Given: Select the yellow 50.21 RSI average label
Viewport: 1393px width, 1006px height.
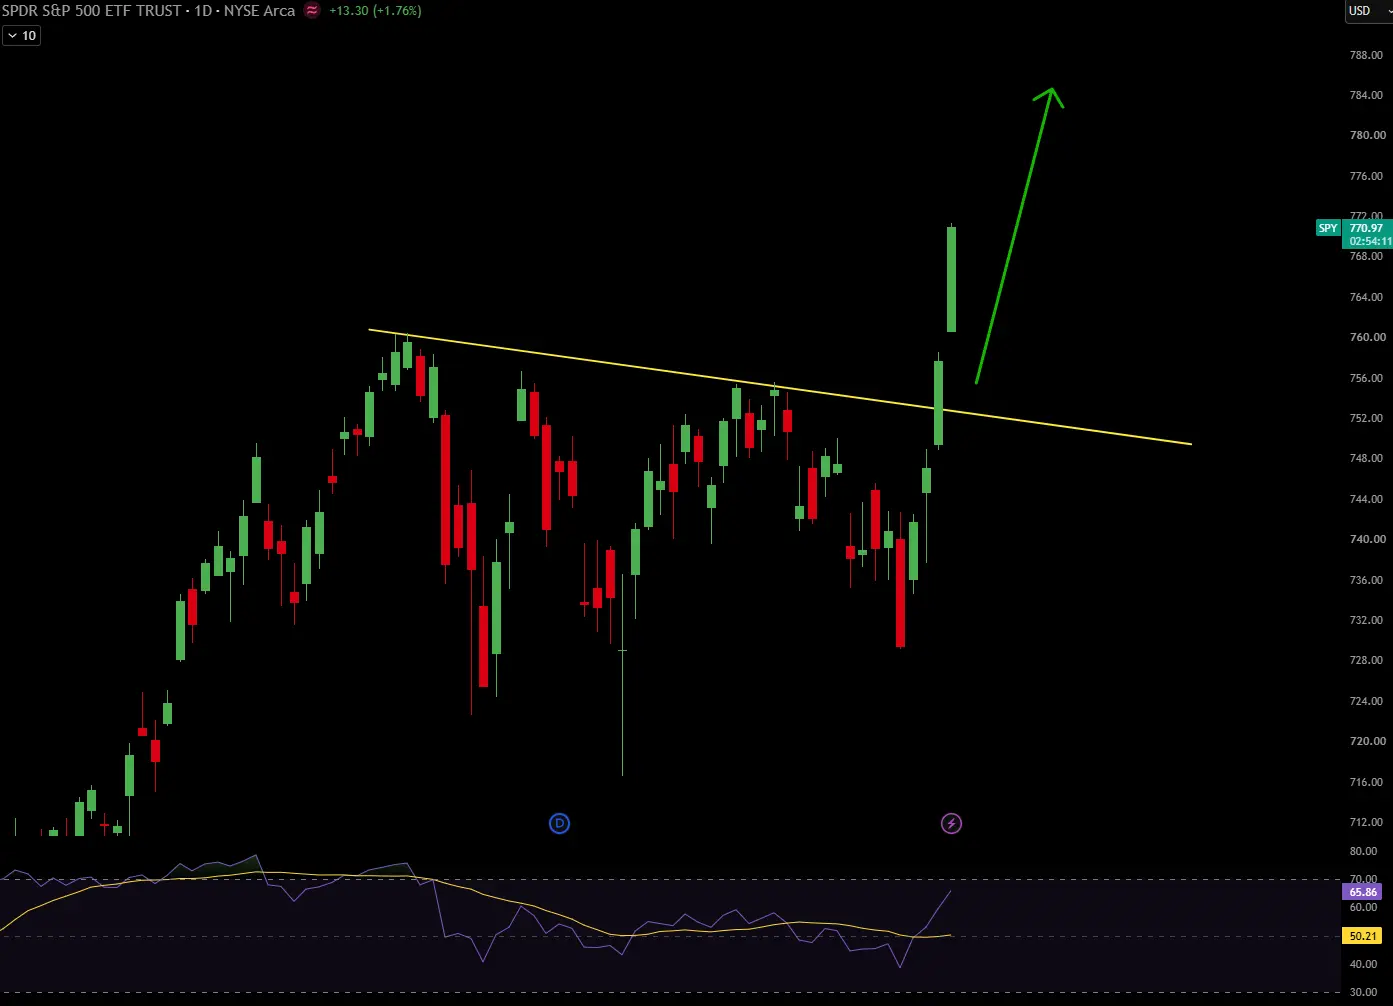Looking at the screenshot, I should (1362, 936).
